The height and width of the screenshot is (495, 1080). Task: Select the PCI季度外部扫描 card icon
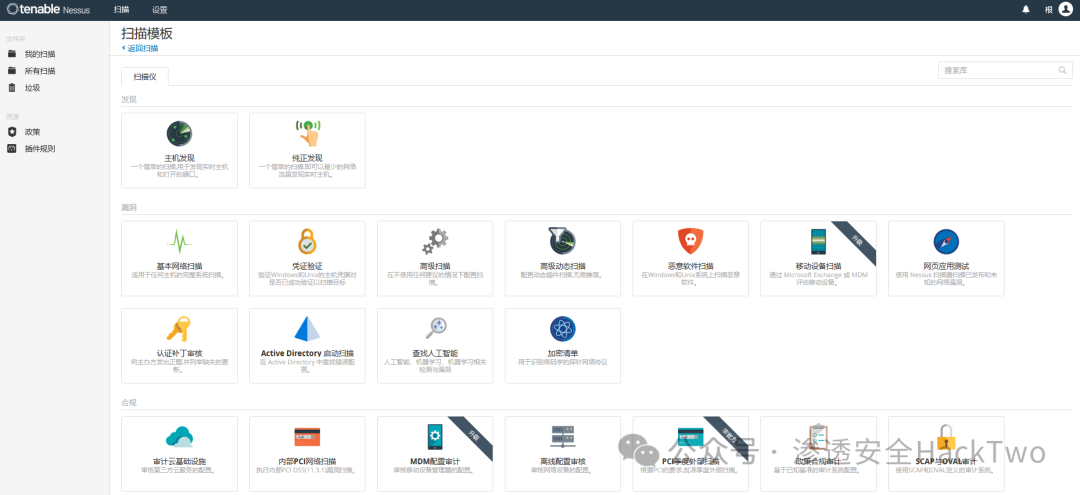691,437
